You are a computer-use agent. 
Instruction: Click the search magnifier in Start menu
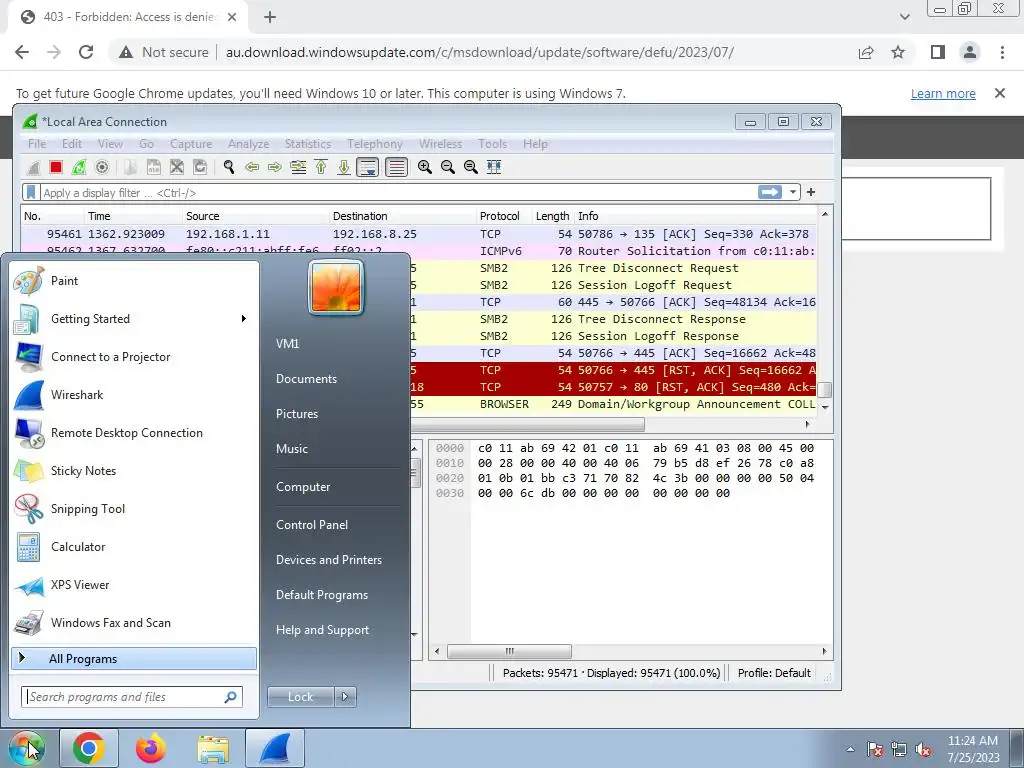click(x=231, y=697)
